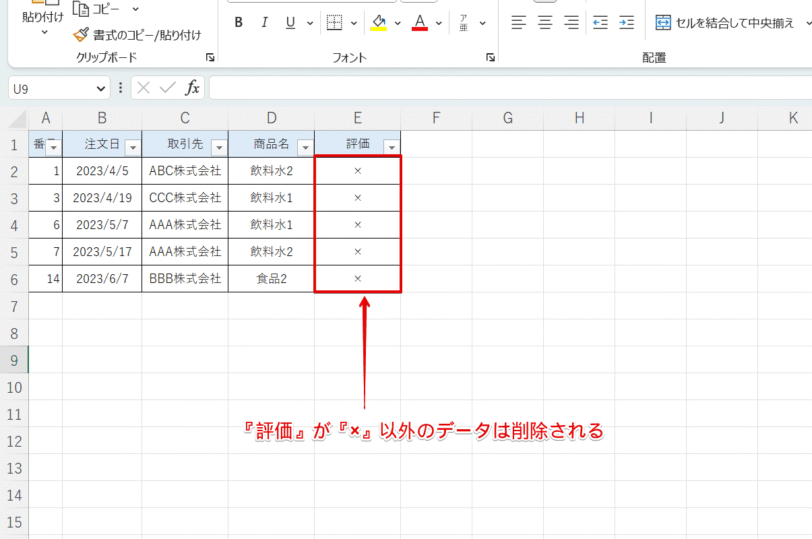Viewport: 812px width, 539px height.
Task: Select cell 食品2
Action: pyautogui.click(x=271, y=279)
